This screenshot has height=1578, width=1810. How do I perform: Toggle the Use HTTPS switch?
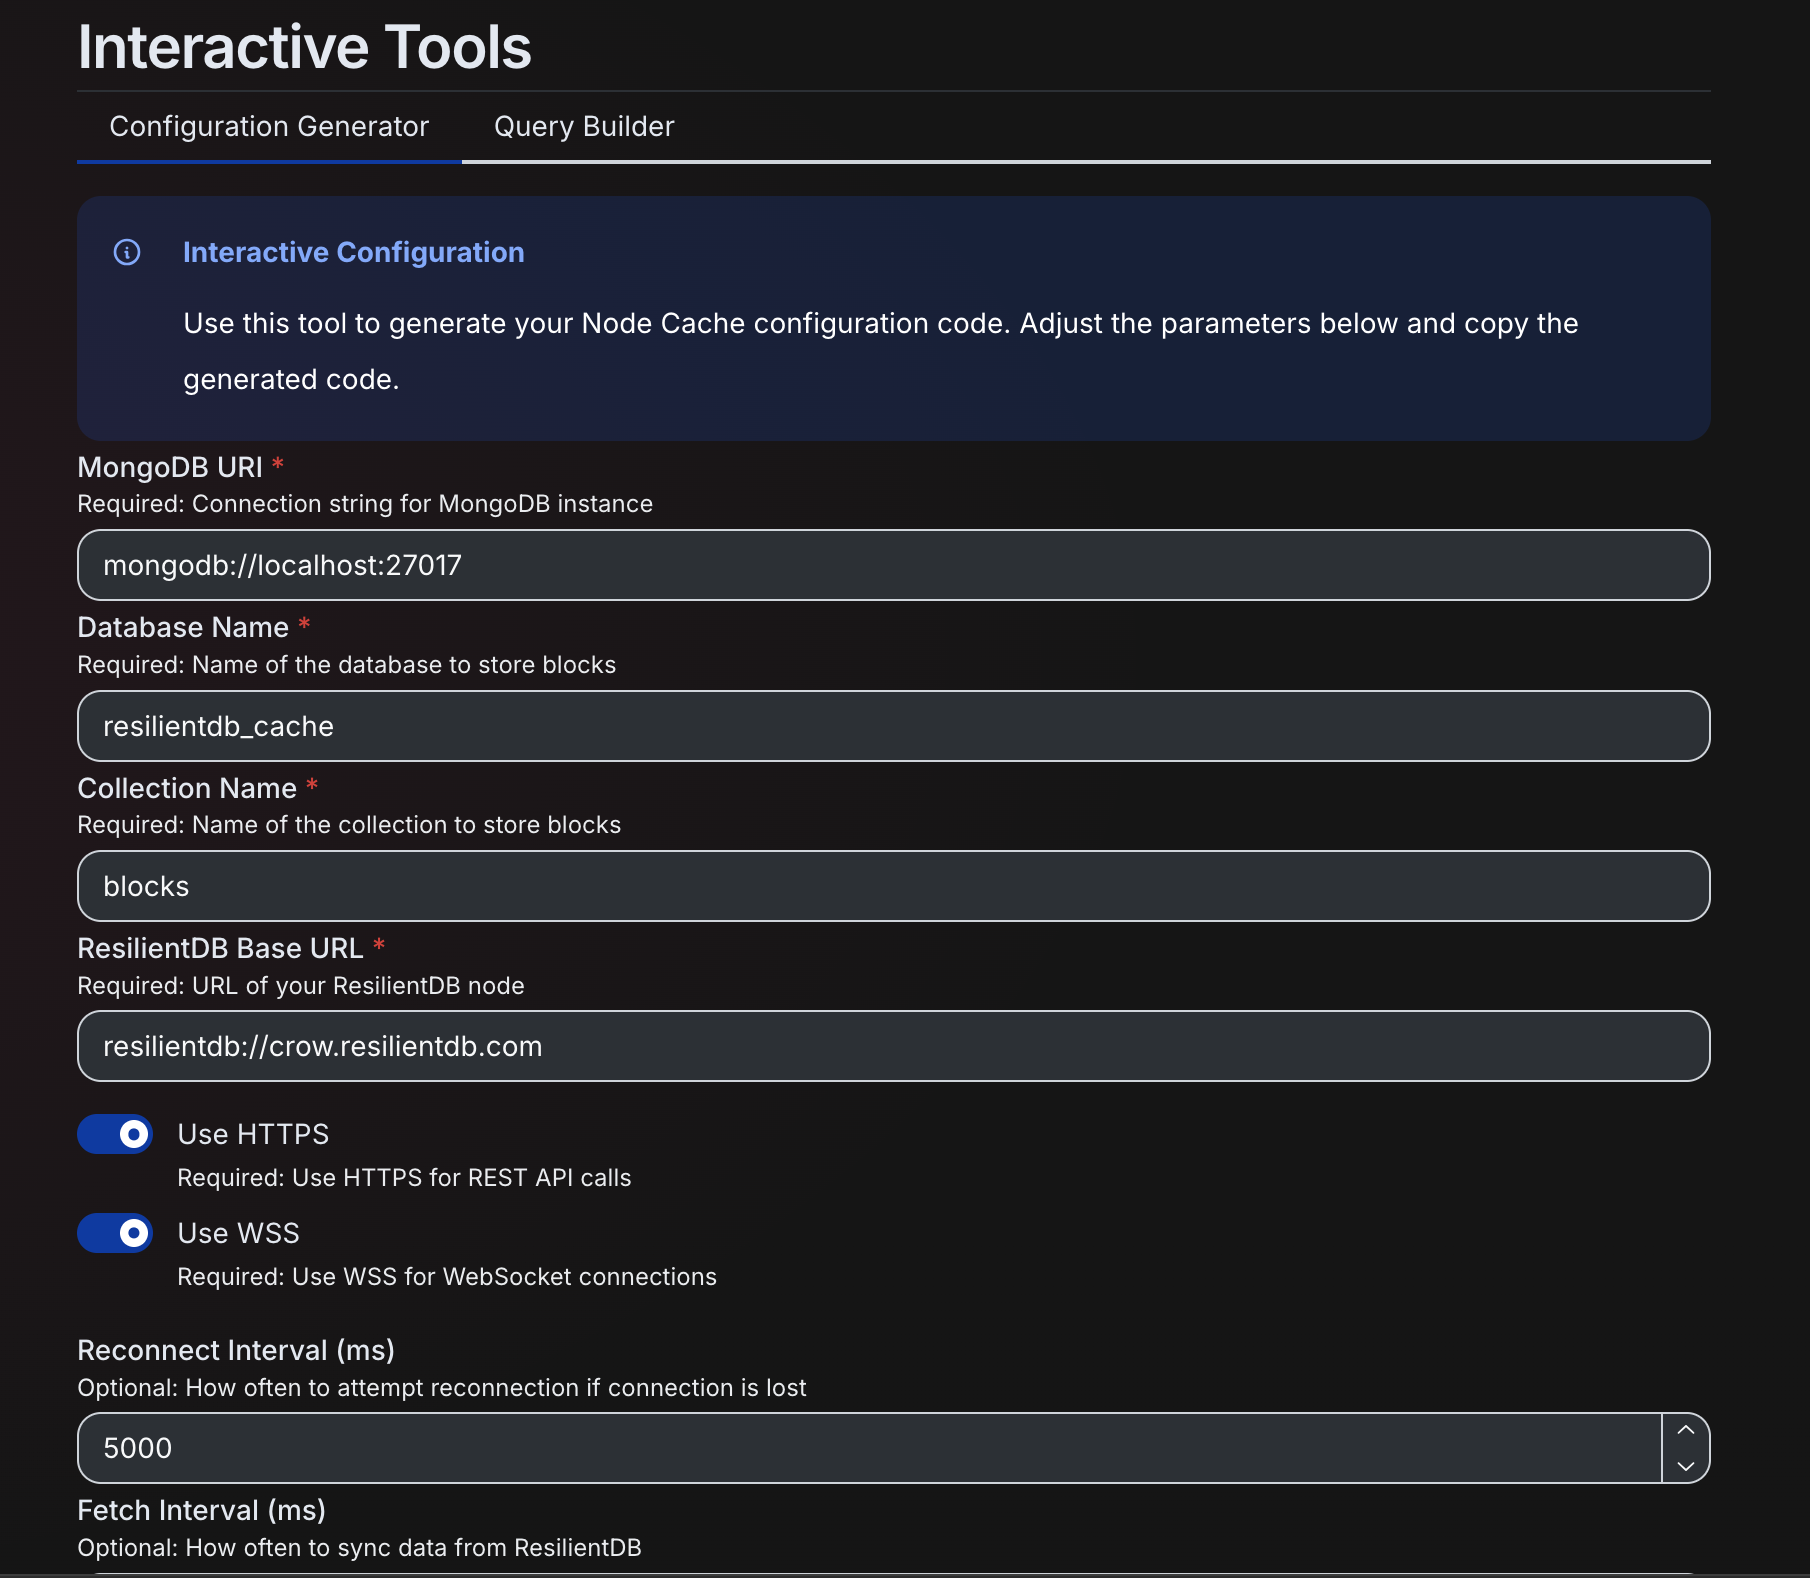[115, 1134]
